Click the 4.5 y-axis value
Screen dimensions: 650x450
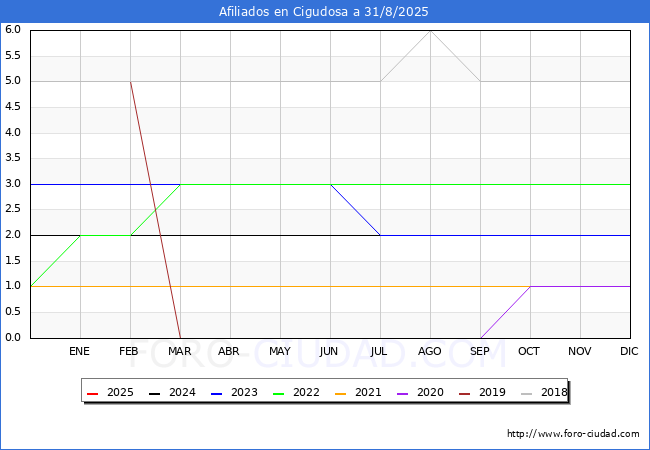click(13, 107)
